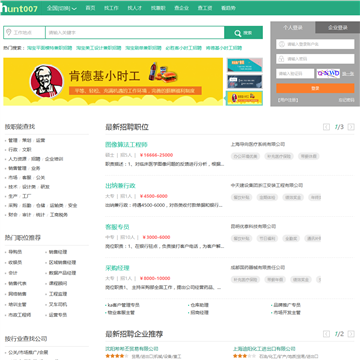The image size is (360, 360).
Task: Click the ka客户管理专员 job link
Action: click(123, 305)
